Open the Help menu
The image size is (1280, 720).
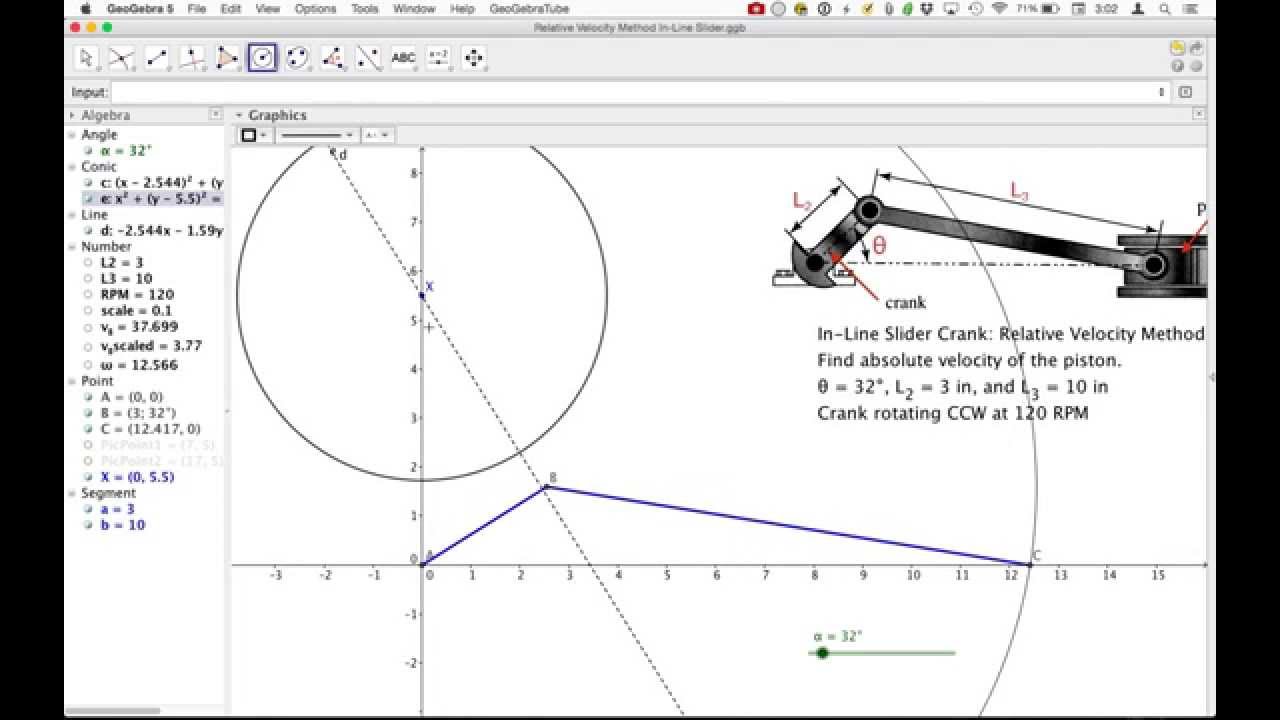pos(462,9)
